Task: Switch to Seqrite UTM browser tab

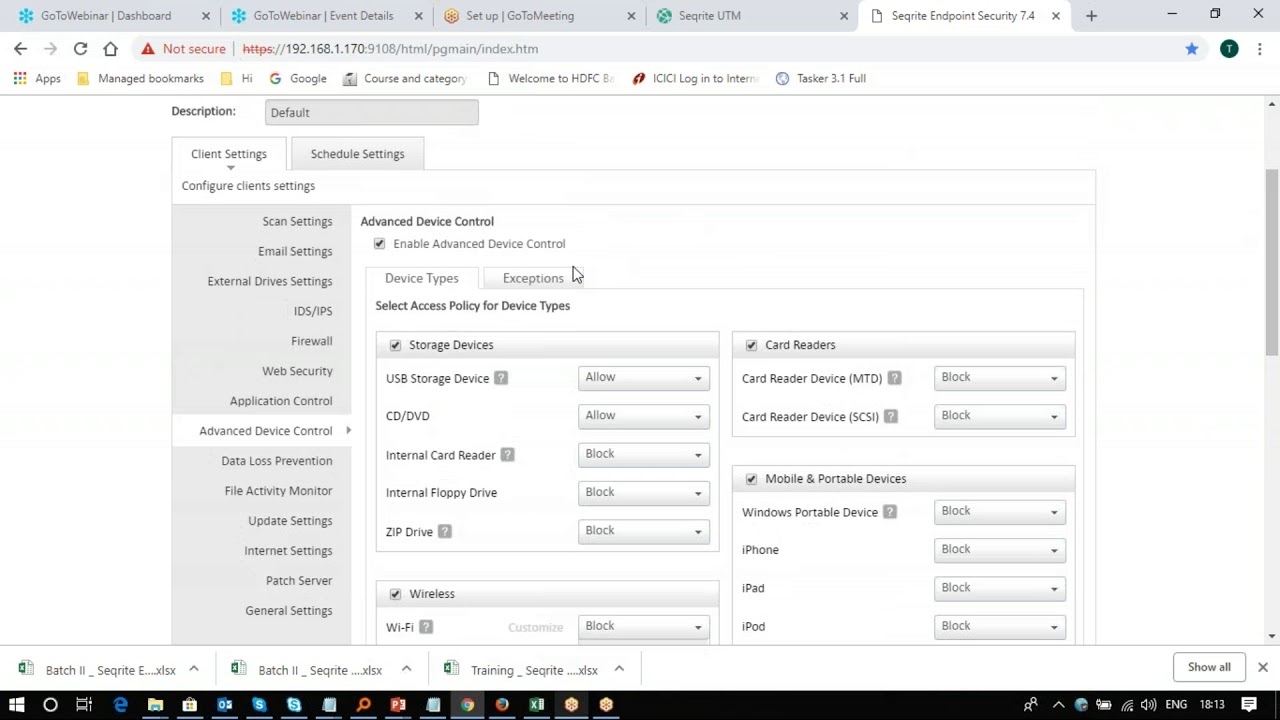Action: point(750,16)
